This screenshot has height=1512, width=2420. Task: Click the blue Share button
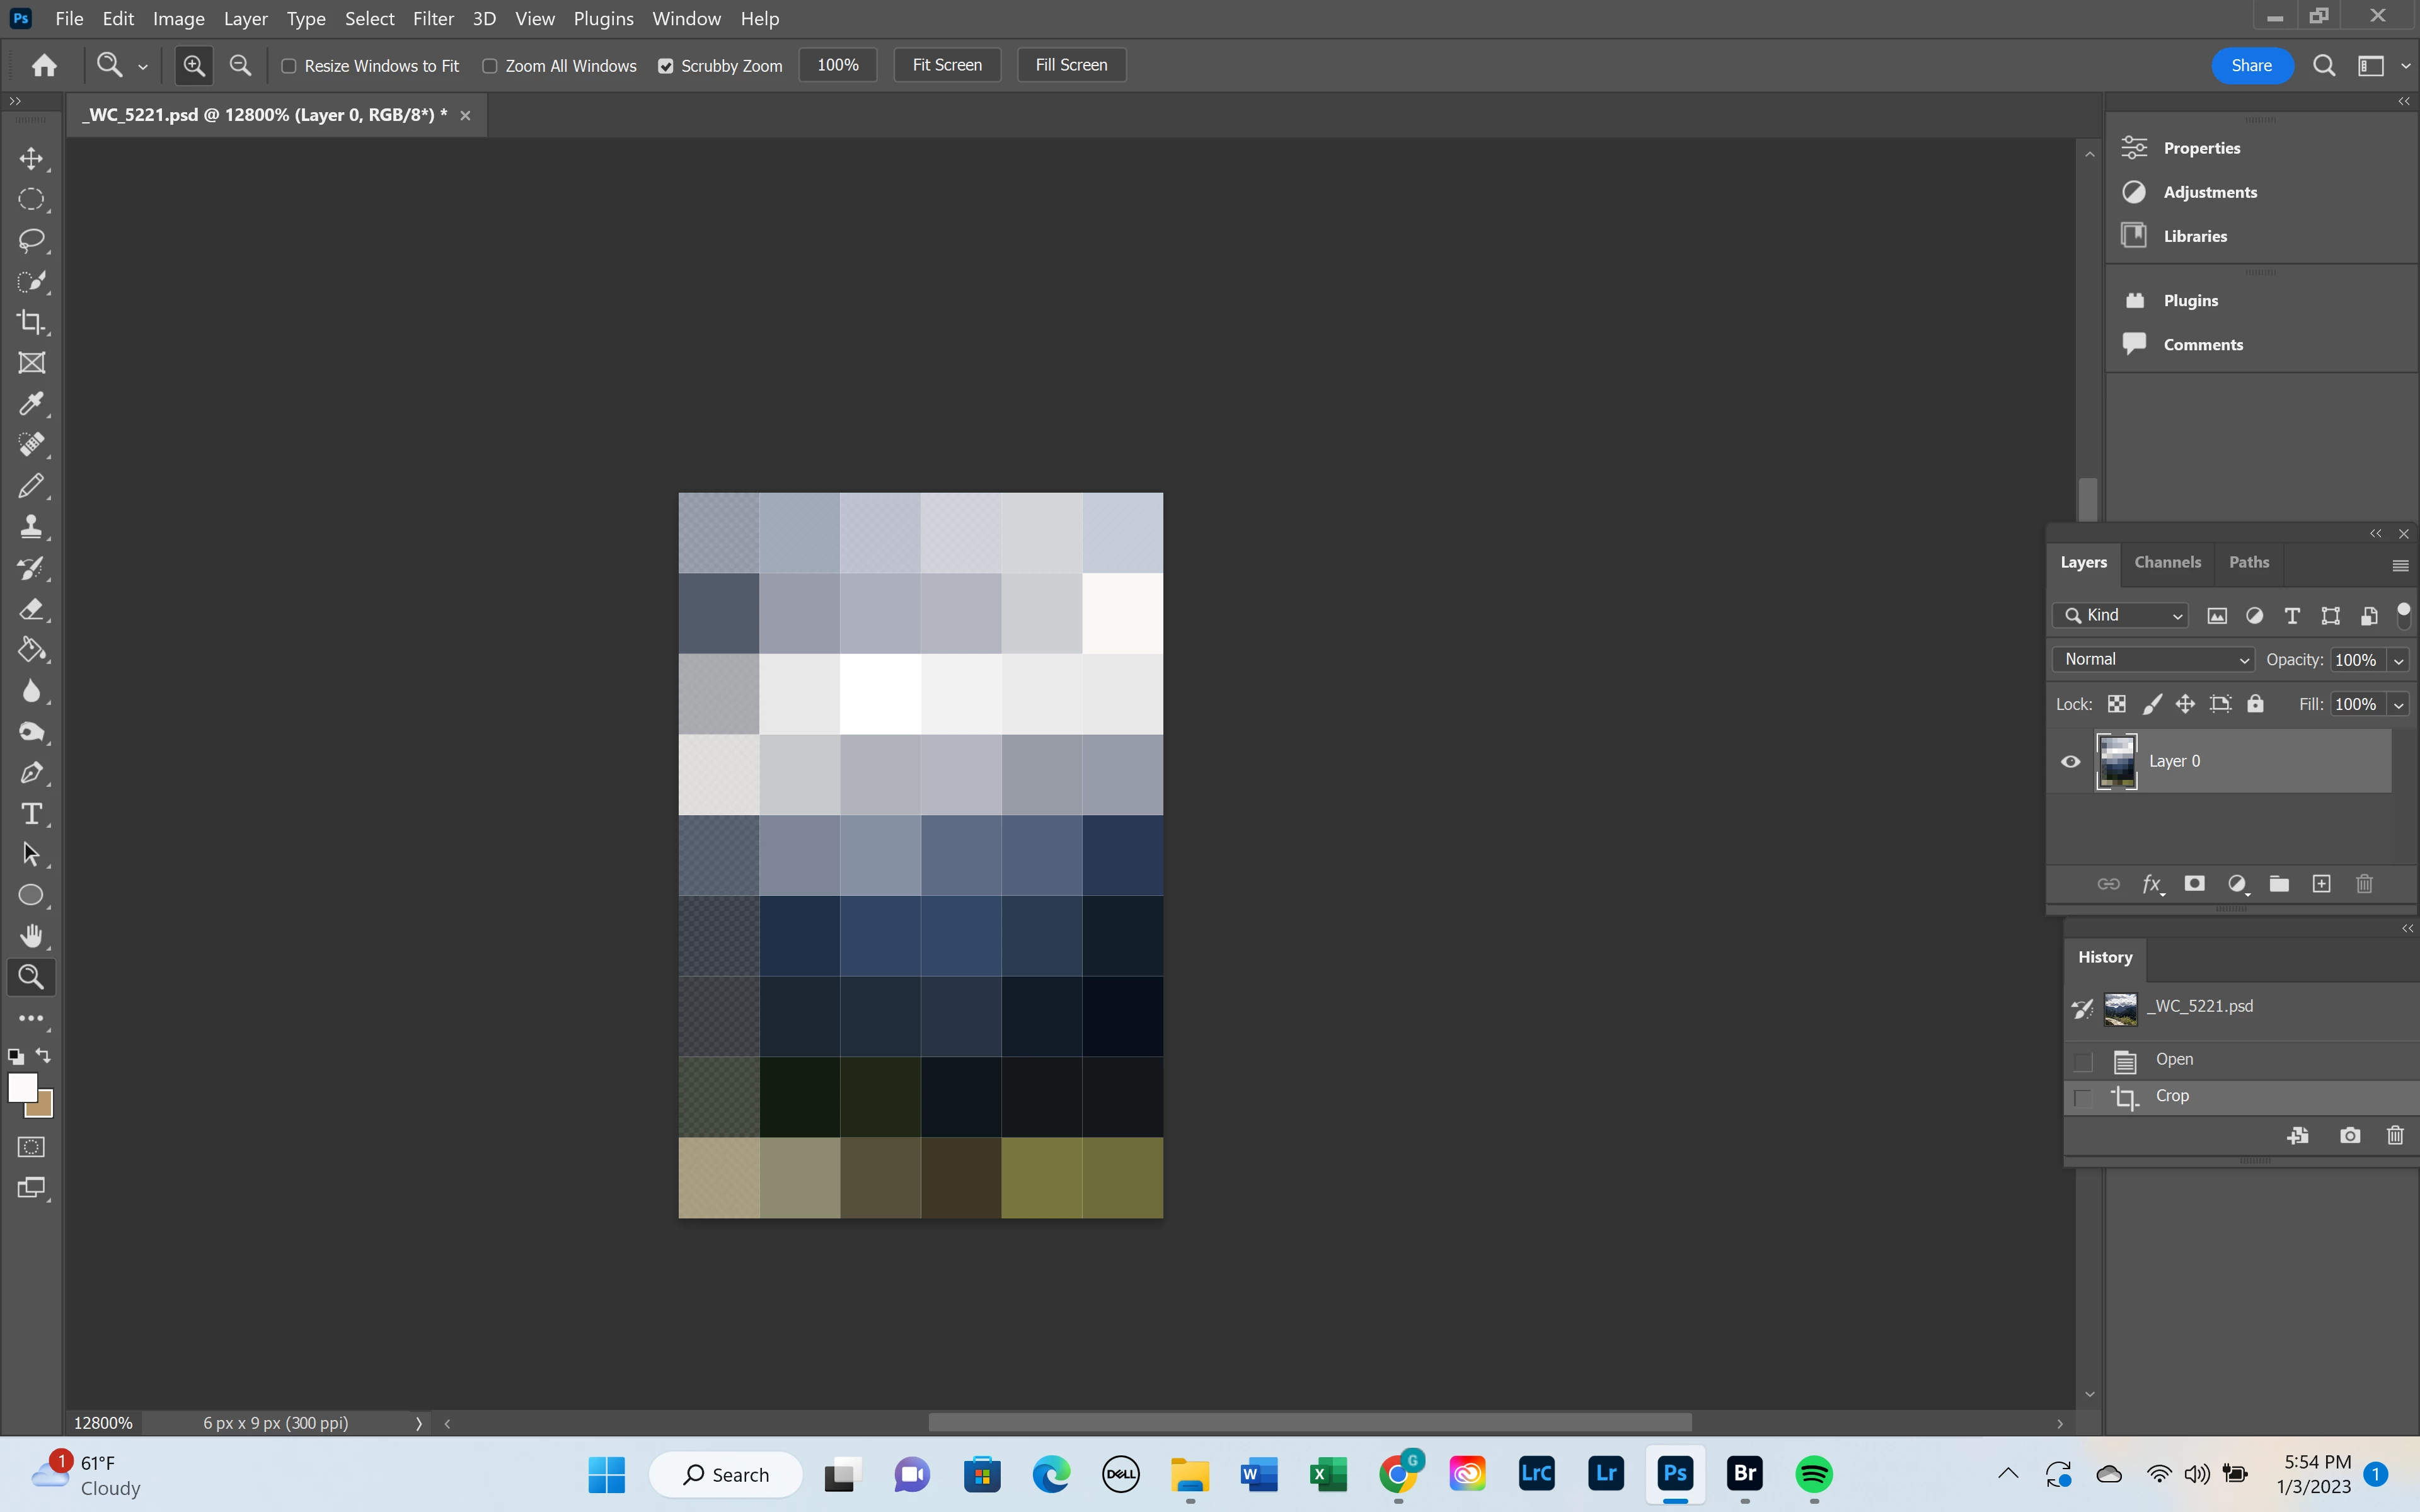point(2251,65)
